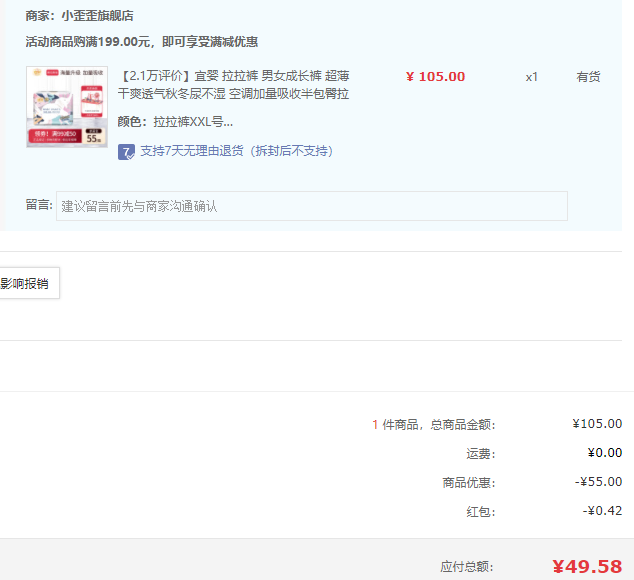Open the 宜婴 拉拉裤 product title link
634x580 pixels.
click(233, 85)
